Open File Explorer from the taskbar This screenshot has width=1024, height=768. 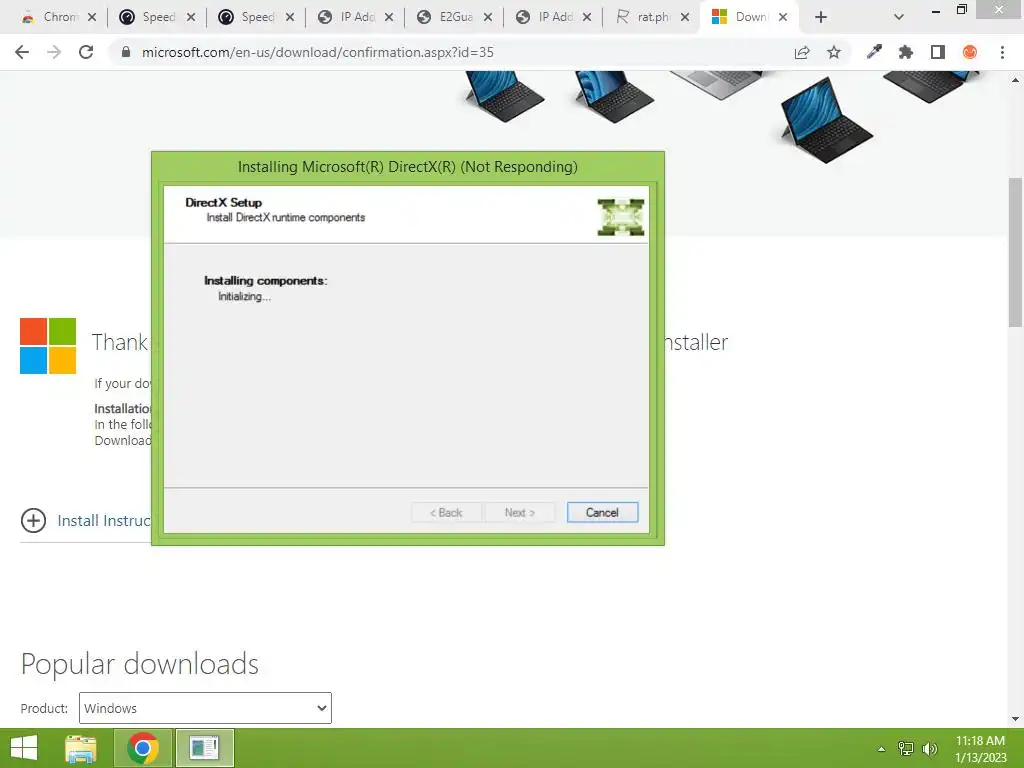point(81,748)
